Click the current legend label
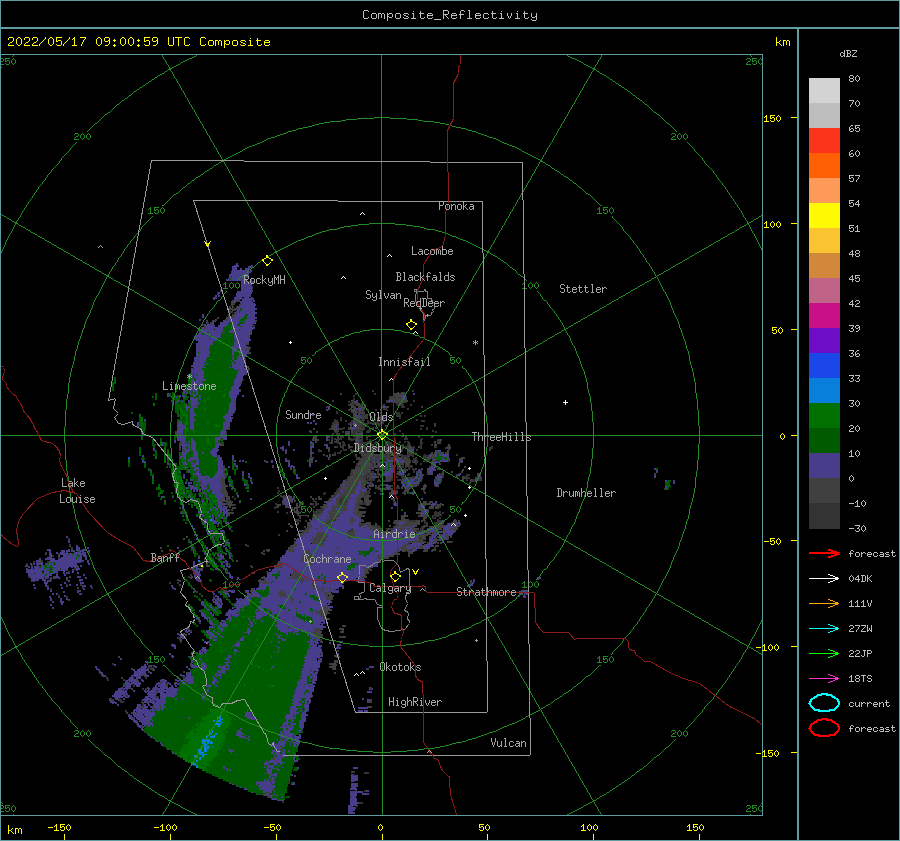Screen dimensions: 900x841 tap(869, 703)
